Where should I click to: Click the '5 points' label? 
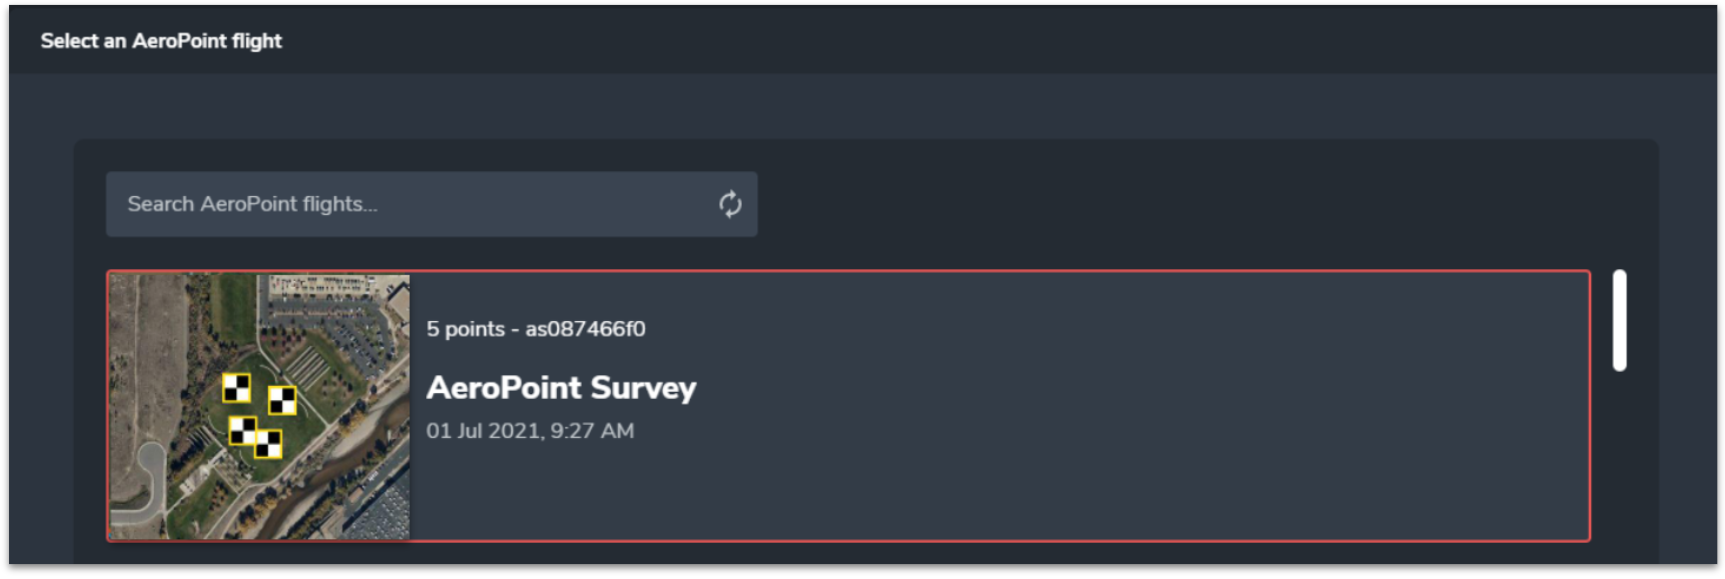click(x=465, y=329)
